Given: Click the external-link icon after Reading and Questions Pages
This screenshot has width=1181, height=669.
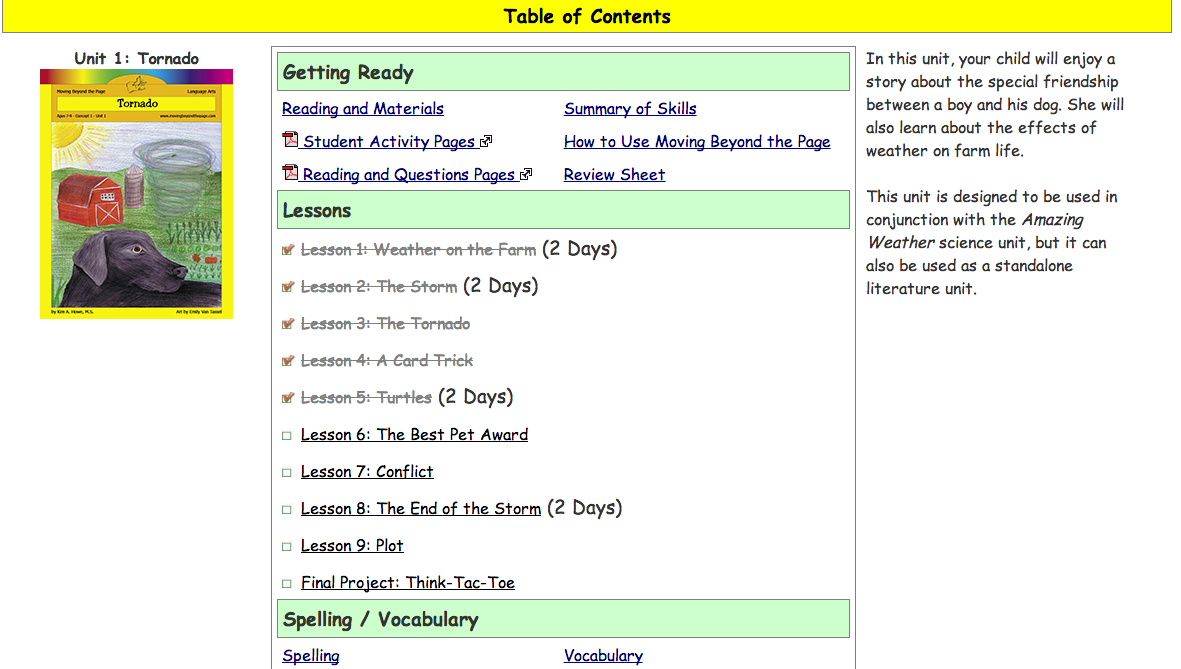Looking at the screenshot, I should pos(526,175).
